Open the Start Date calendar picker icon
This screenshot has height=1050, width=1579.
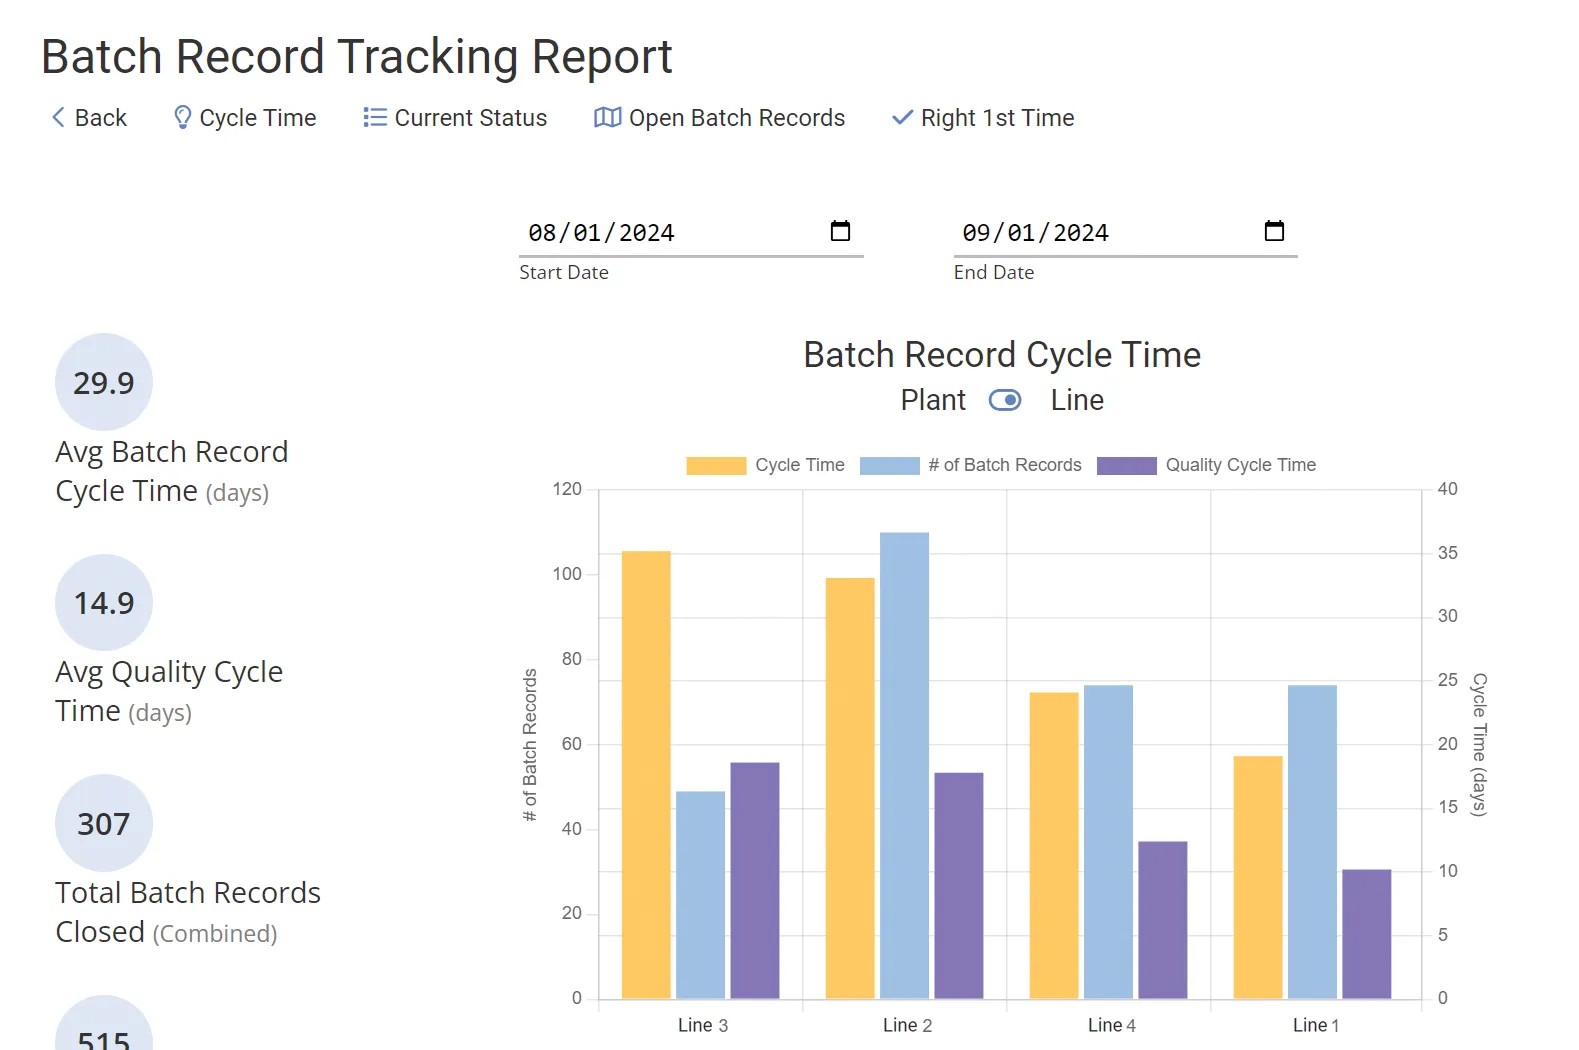(x=840, y=231)
